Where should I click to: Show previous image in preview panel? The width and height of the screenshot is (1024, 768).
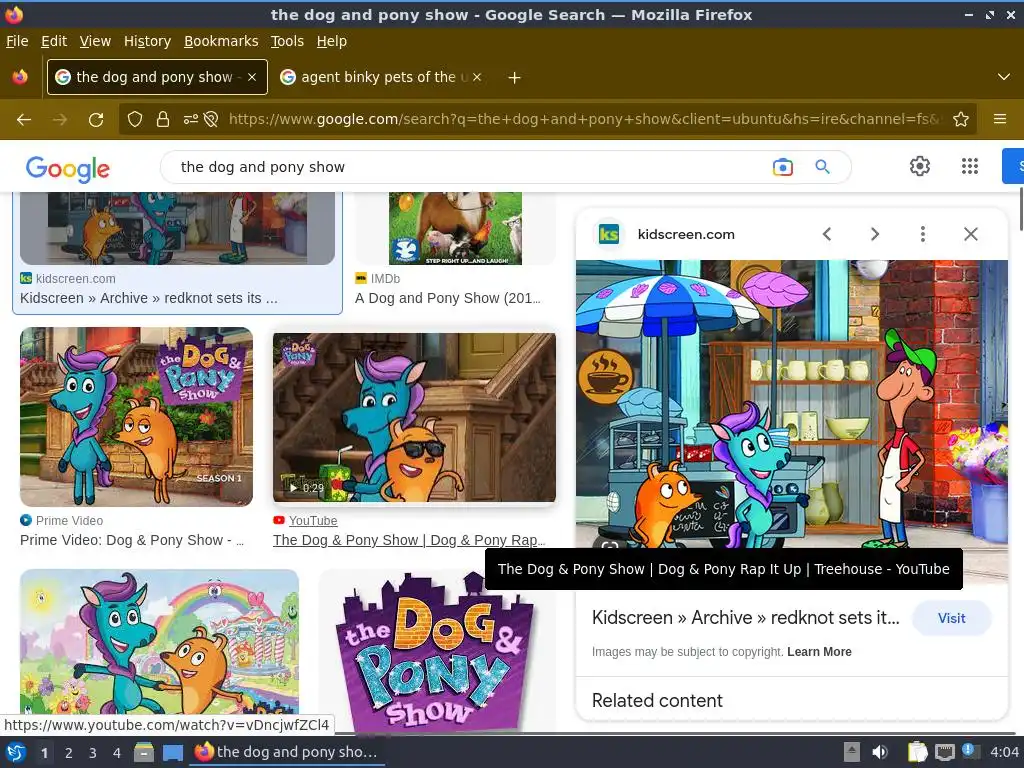tap(827, 234)
